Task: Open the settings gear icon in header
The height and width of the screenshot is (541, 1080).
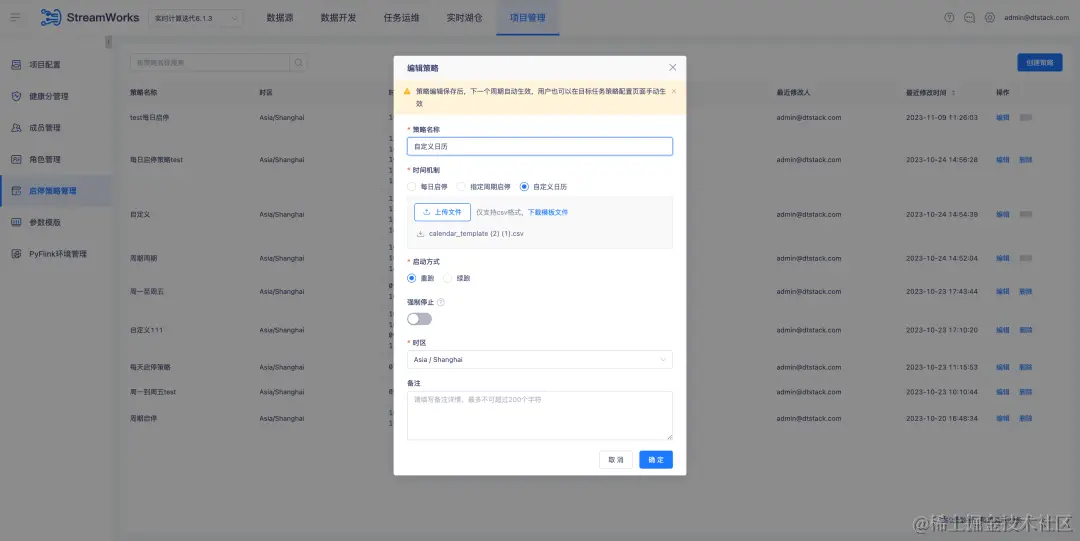Action: [990, 18]
